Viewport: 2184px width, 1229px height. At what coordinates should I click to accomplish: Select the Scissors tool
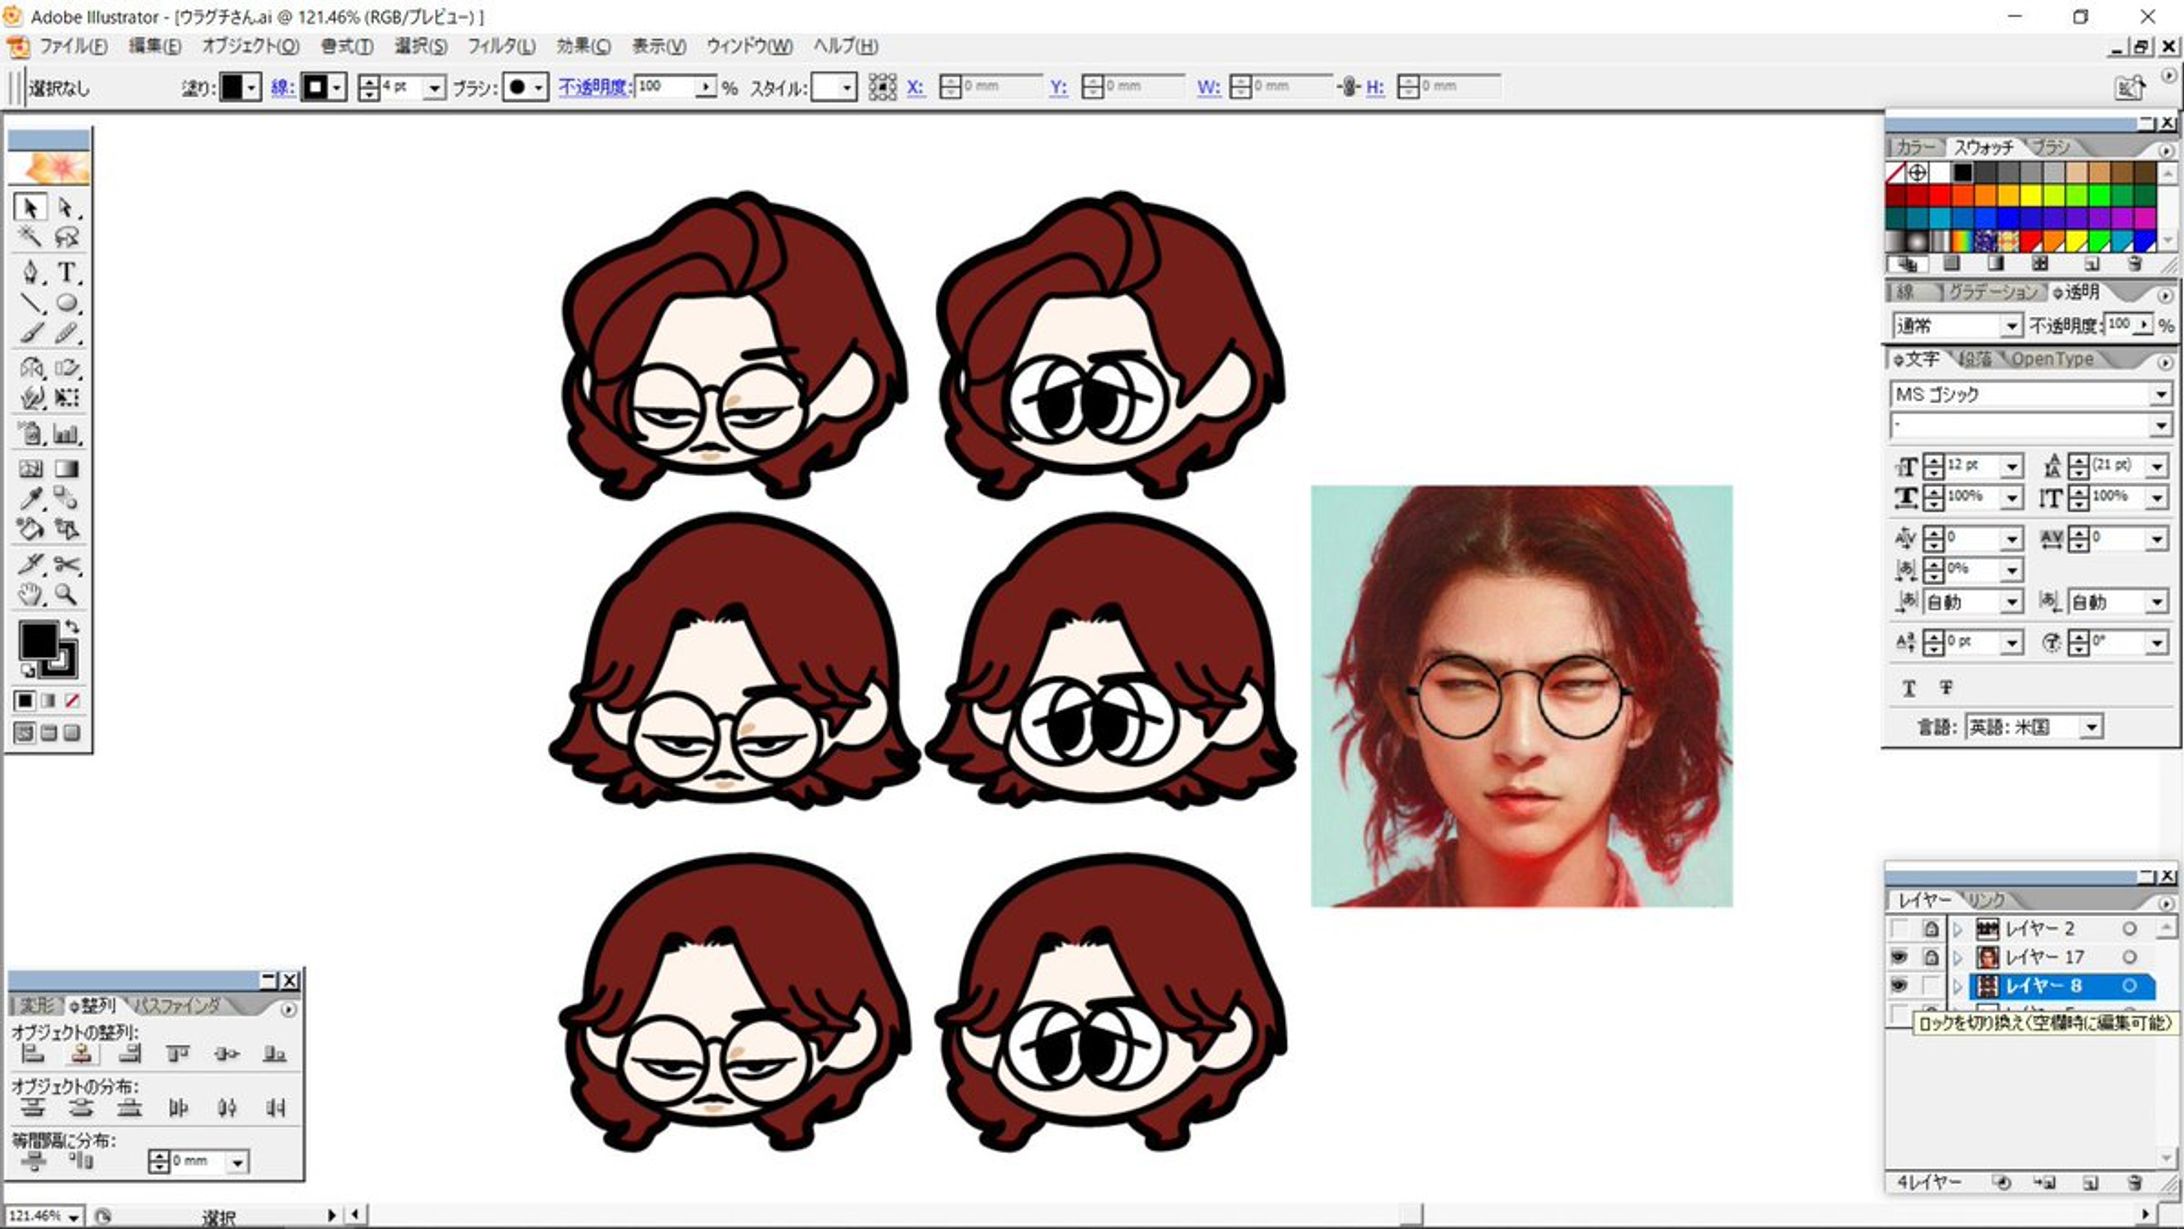click(66, 565)
